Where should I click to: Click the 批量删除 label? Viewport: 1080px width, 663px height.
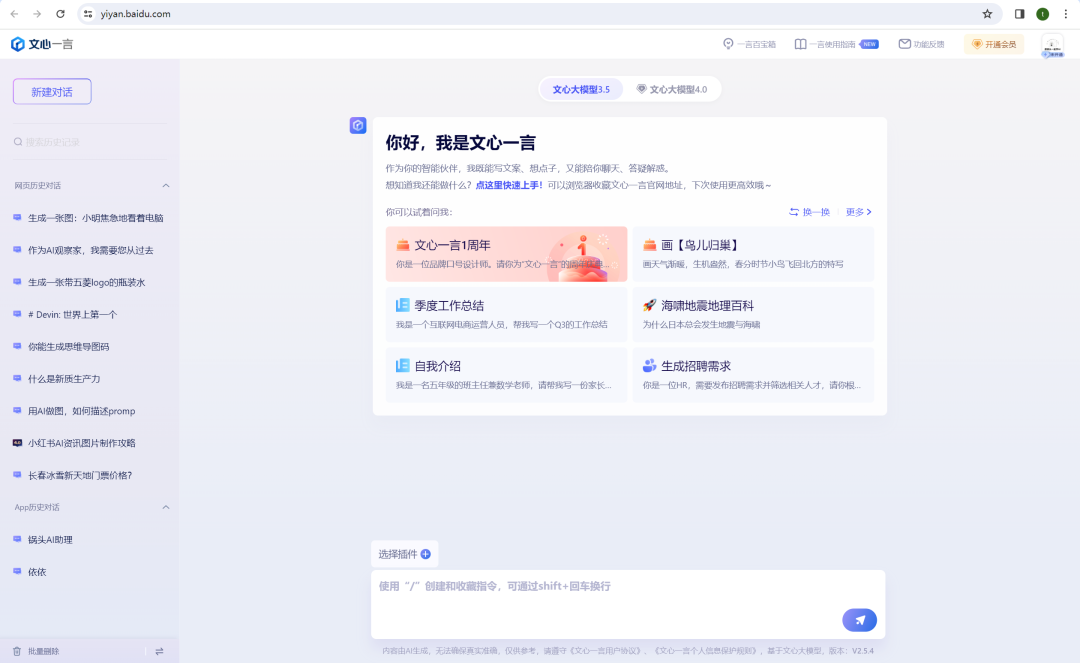tap(43, 651)
